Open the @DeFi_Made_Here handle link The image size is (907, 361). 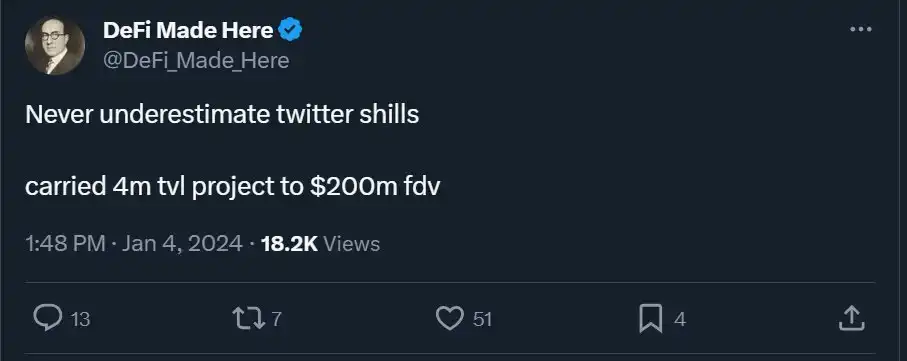pyautogui.click(x=196, y=60)
